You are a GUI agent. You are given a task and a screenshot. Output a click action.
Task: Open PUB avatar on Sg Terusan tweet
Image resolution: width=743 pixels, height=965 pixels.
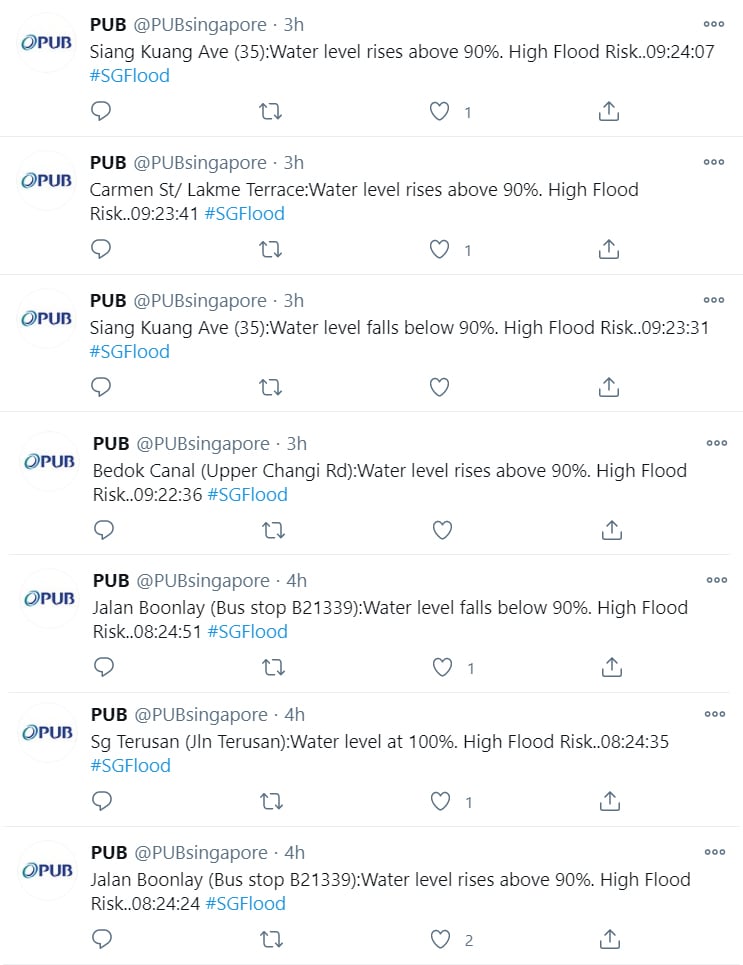tap(48, 732)
